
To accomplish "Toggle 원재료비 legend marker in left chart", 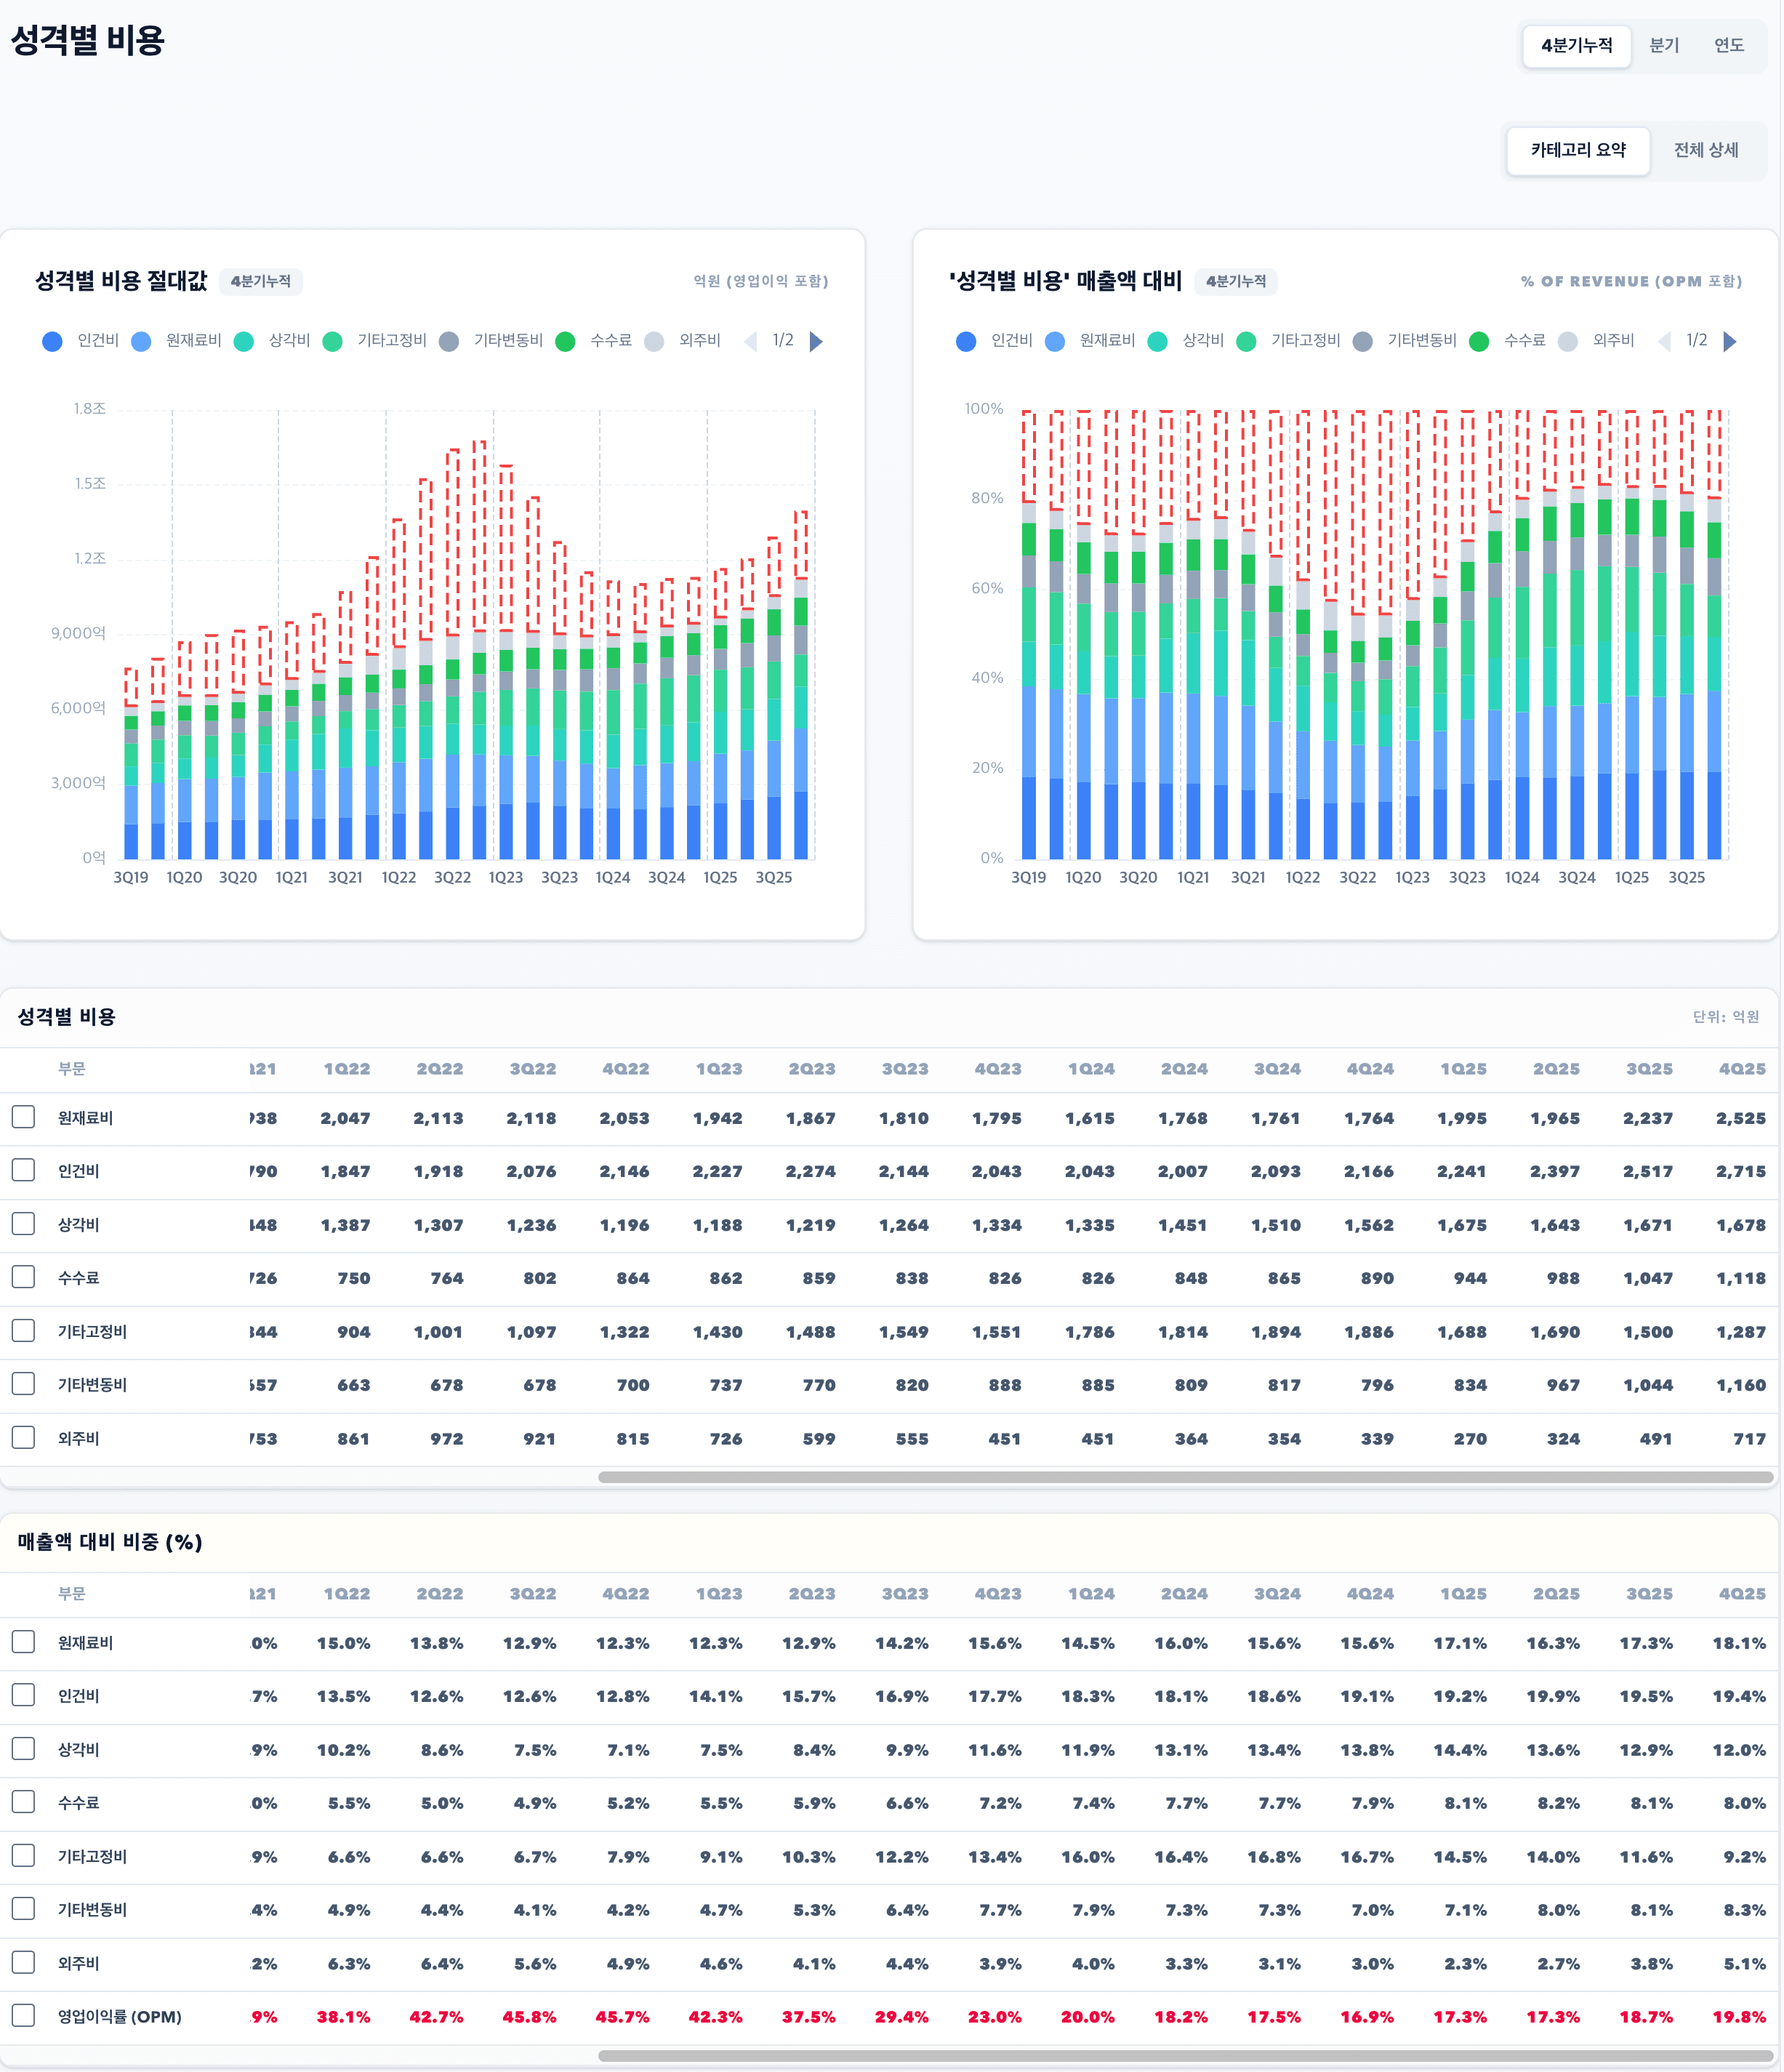I will pos(141,342).
